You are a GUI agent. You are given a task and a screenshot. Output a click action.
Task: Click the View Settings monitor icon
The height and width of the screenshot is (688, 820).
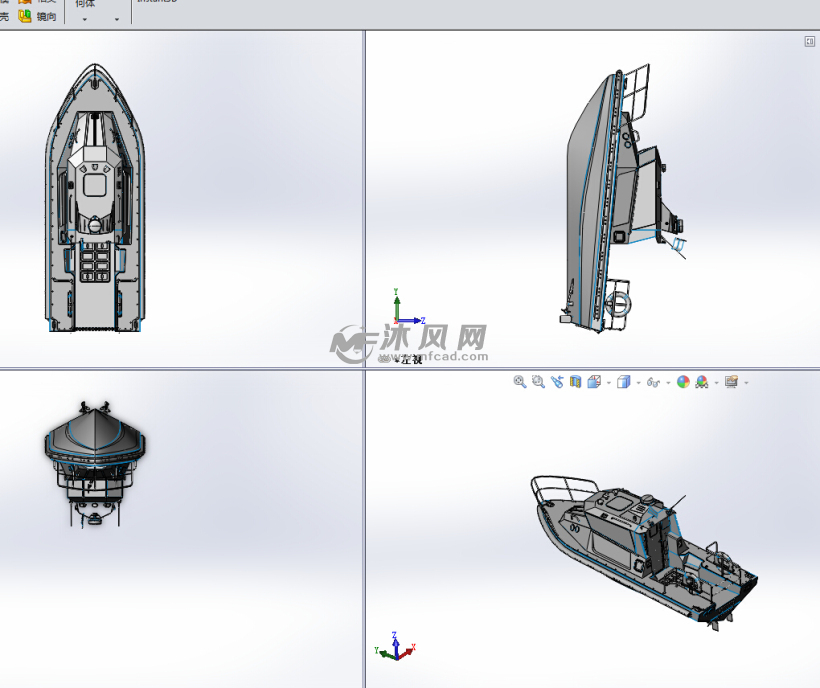731,382
